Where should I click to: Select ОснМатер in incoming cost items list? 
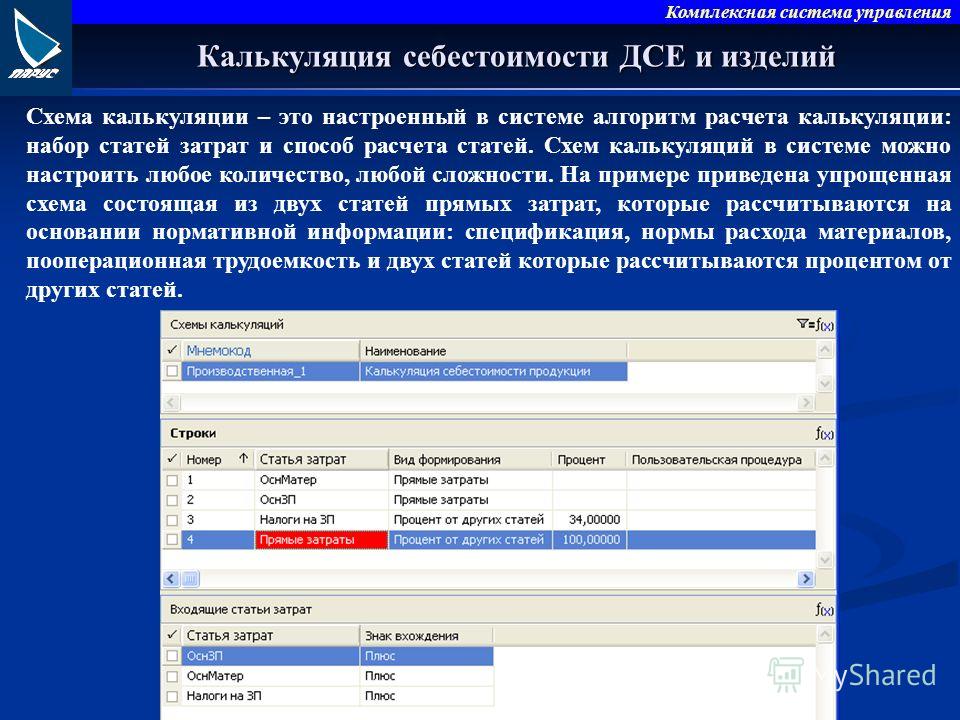(270, 676)
